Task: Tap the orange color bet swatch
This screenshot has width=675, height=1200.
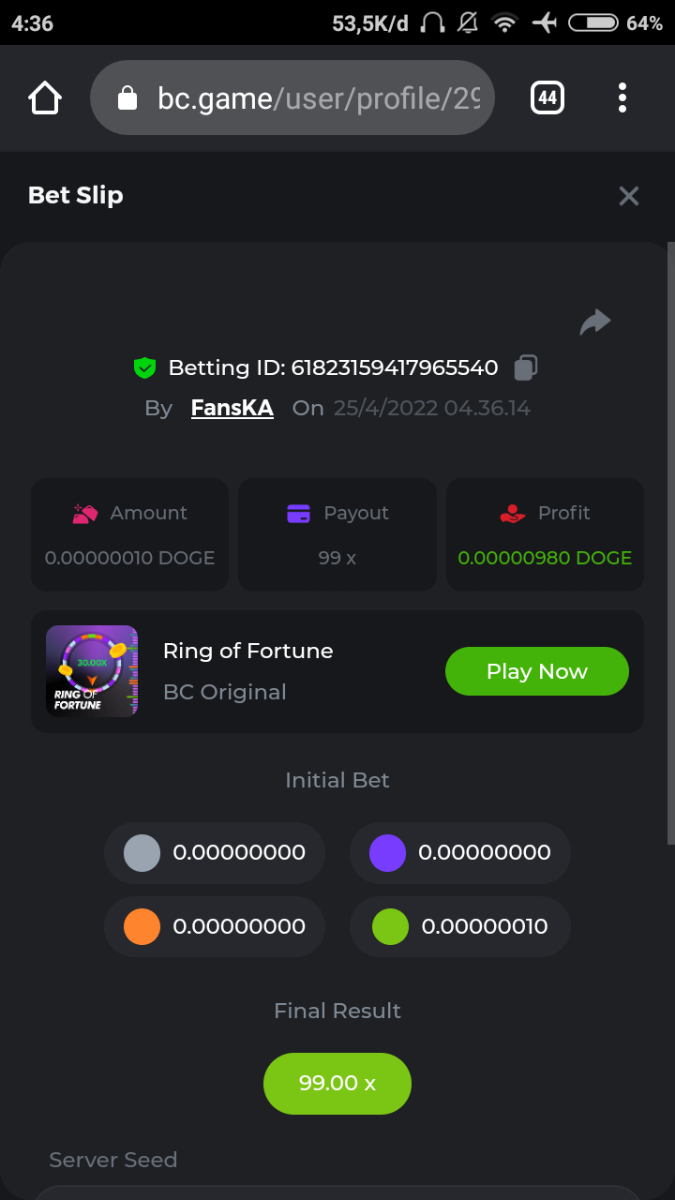Action: pyautogui.click(x=142, y=927)
